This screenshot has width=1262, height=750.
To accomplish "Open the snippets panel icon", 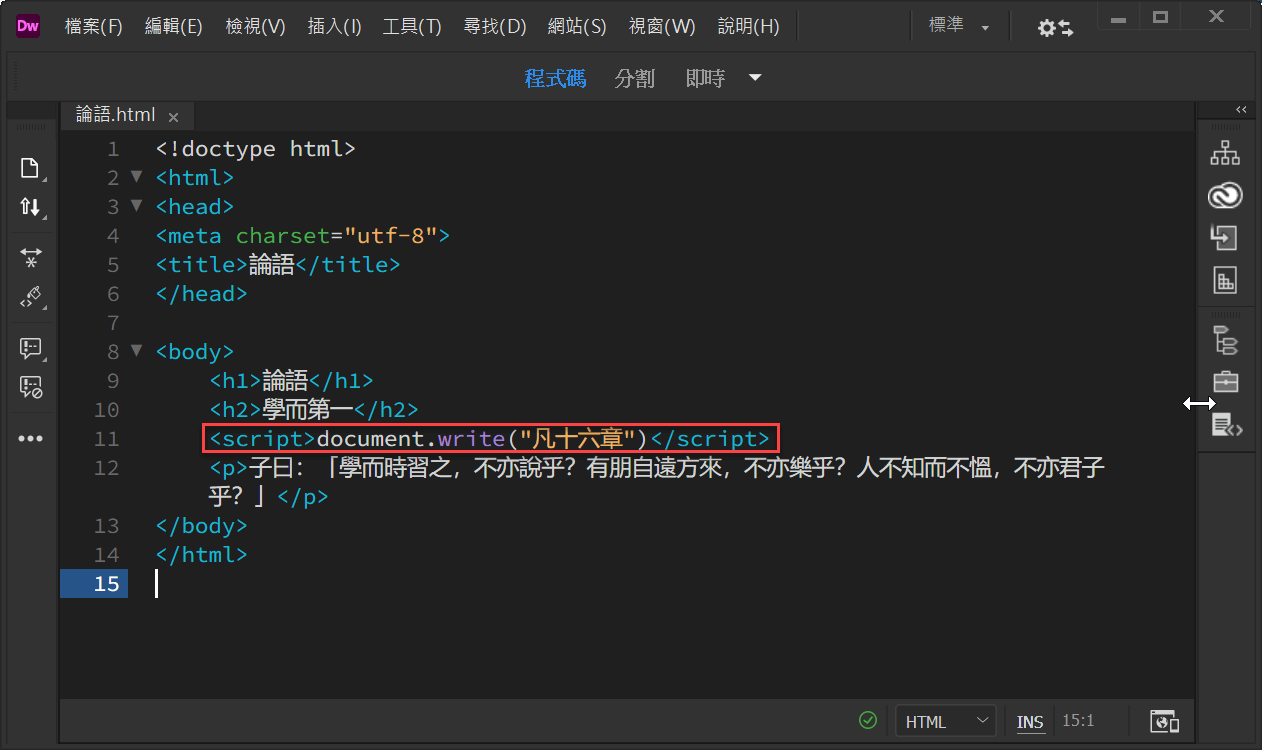I will 1227,426.
